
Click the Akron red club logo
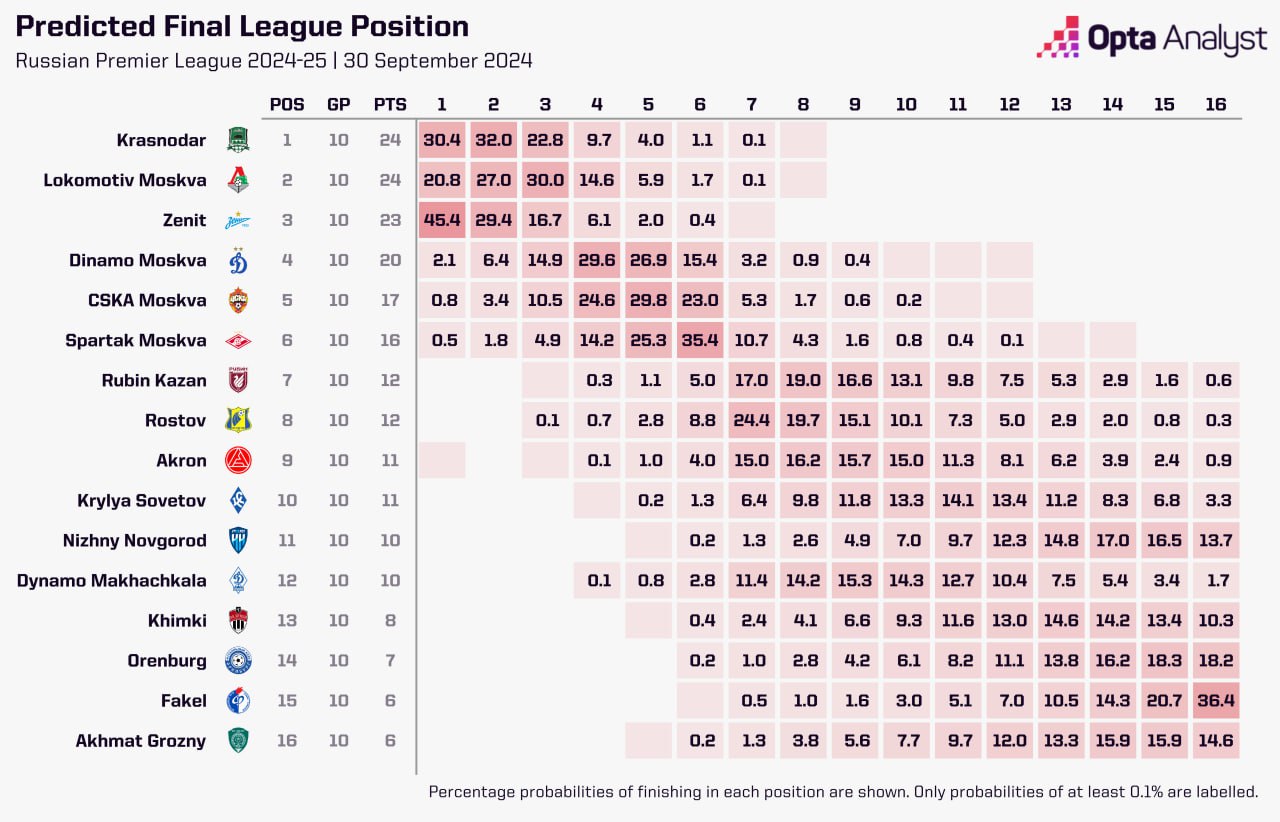point(238,460)
